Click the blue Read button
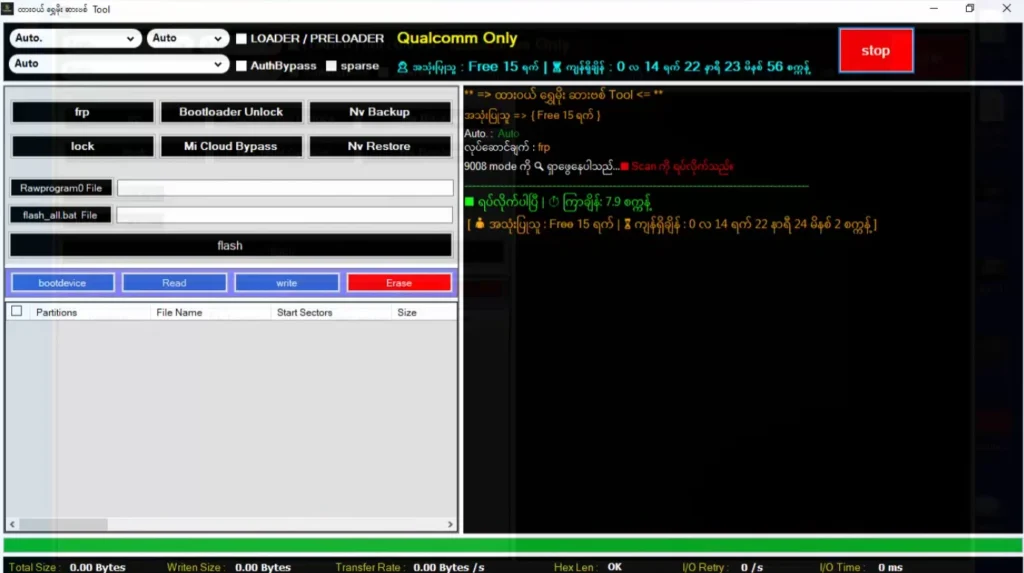Screen dimensions: 1024x573 click(x=174, y=283)
